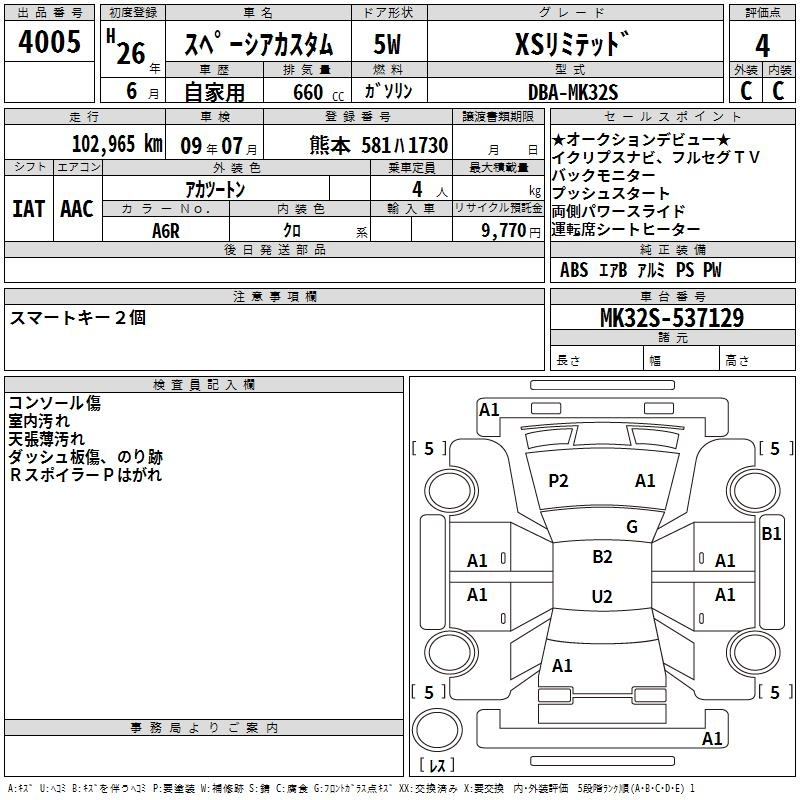This screenshot has width=800, height=800.
Task: Click the model name スペーシアカスタム
Action: coord(260,45)
